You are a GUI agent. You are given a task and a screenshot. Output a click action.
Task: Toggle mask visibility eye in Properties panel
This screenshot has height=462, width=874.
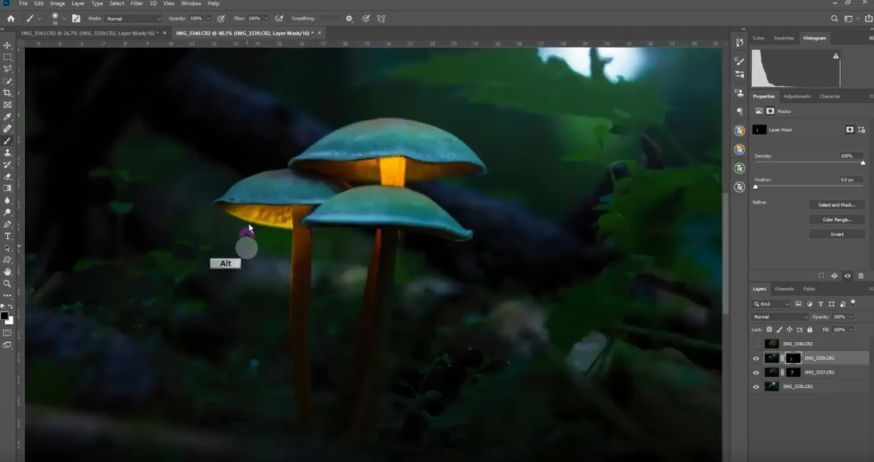848,276
